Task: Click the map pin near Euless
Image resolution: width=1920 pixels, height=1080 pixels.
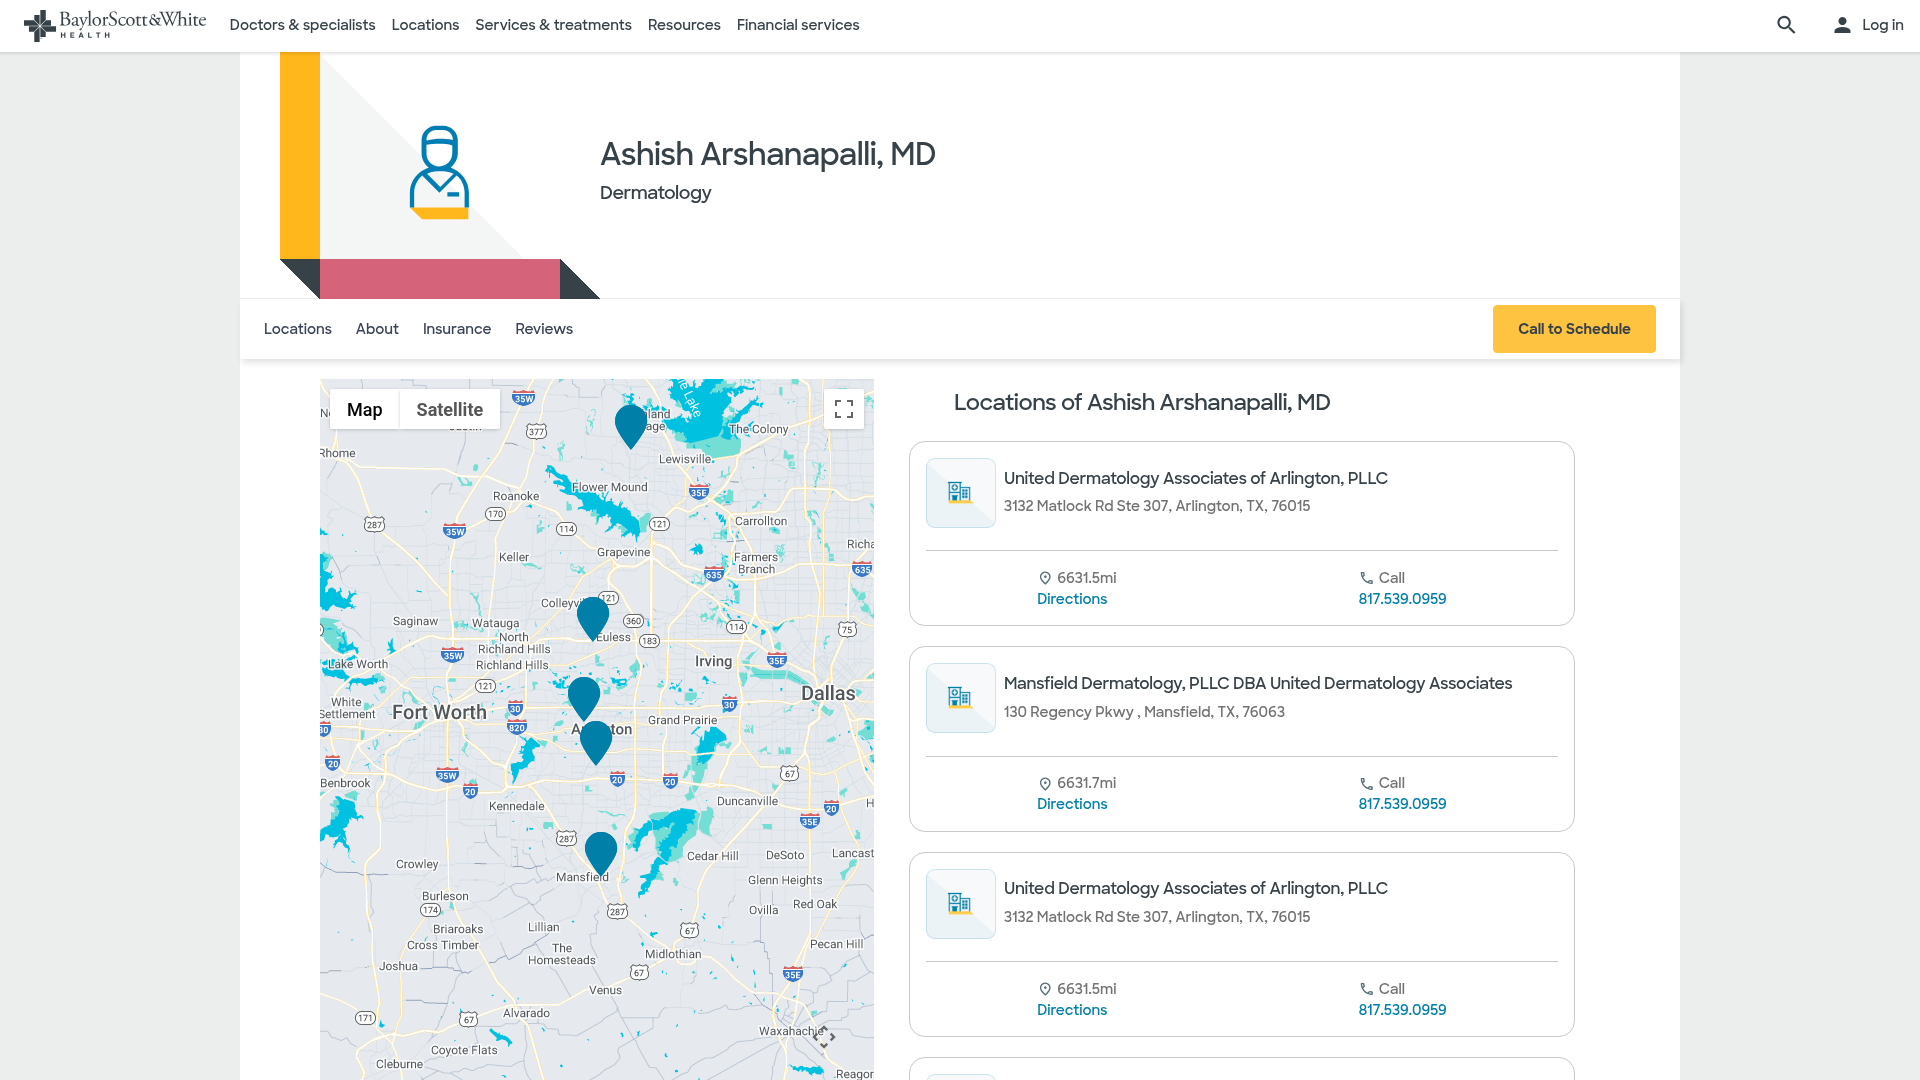Action: tap(592, 616)
